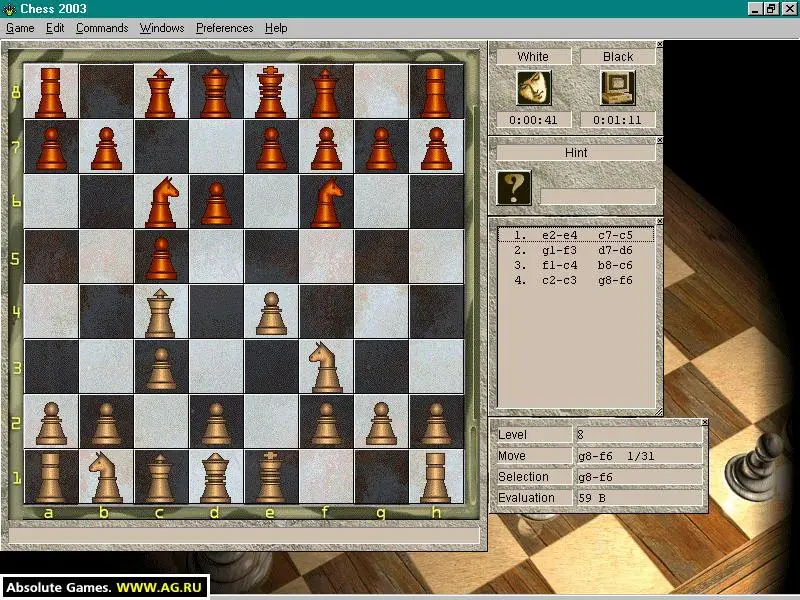Grab the move list resize grip
The image size is (800, 600).
coord(658,411)
